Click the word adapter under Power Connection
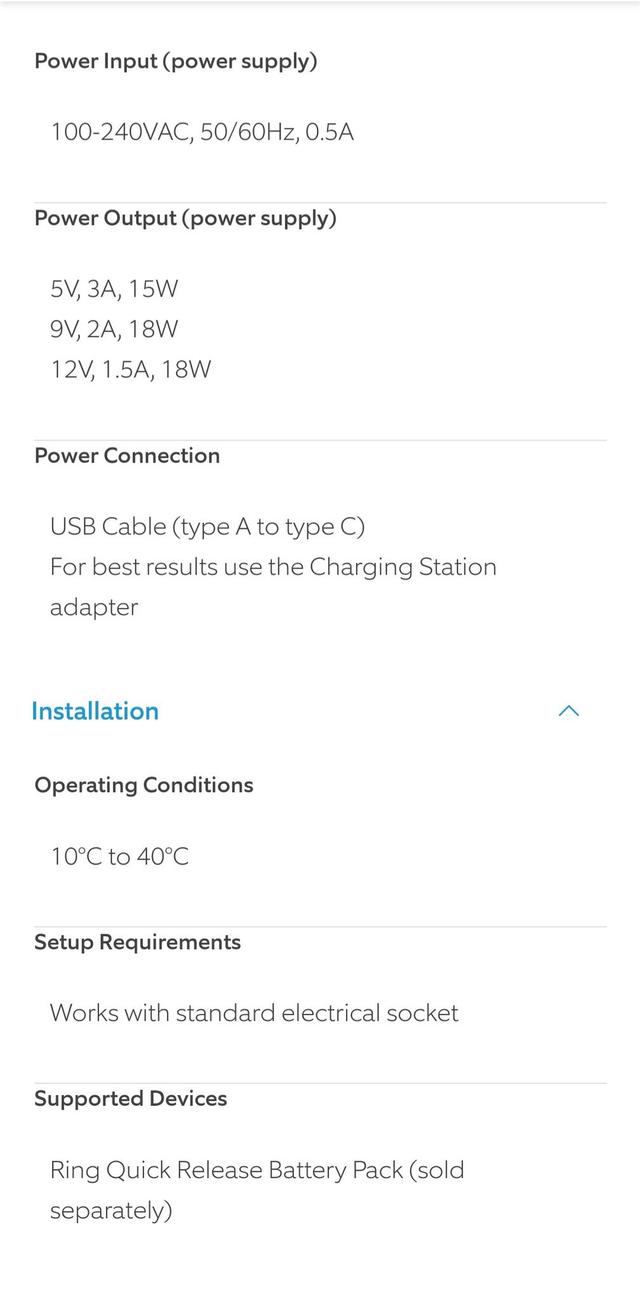 pyautogui.click(x=94, y=608)
